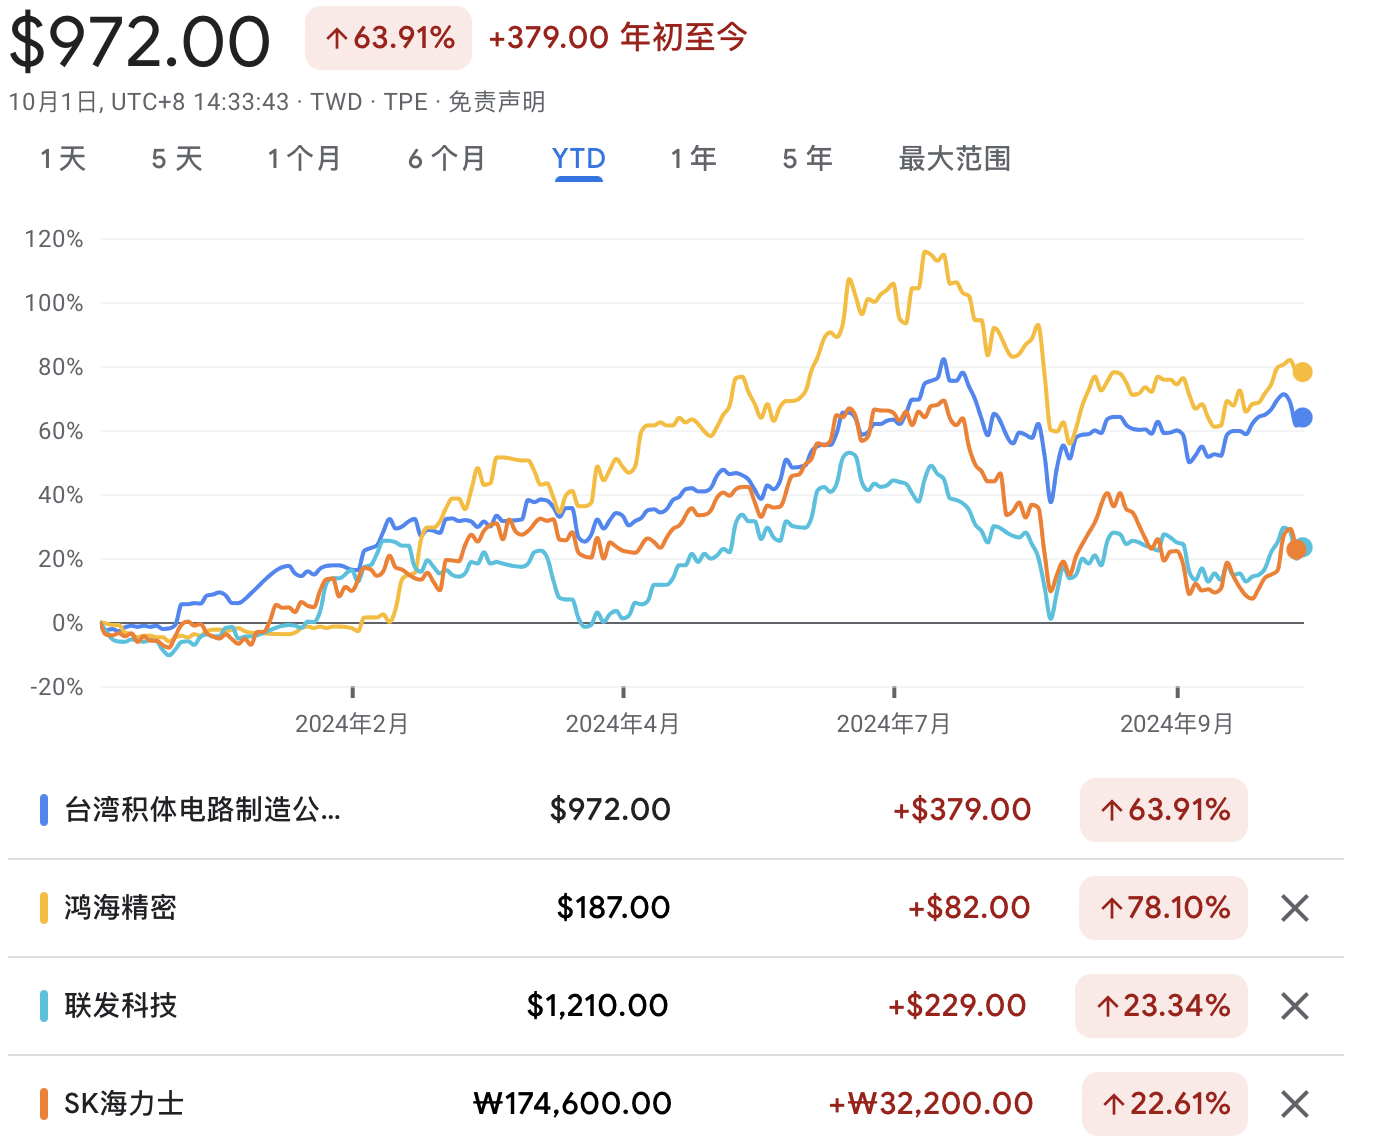Click the +$229.00 change value

click(x=957, y=1006)
